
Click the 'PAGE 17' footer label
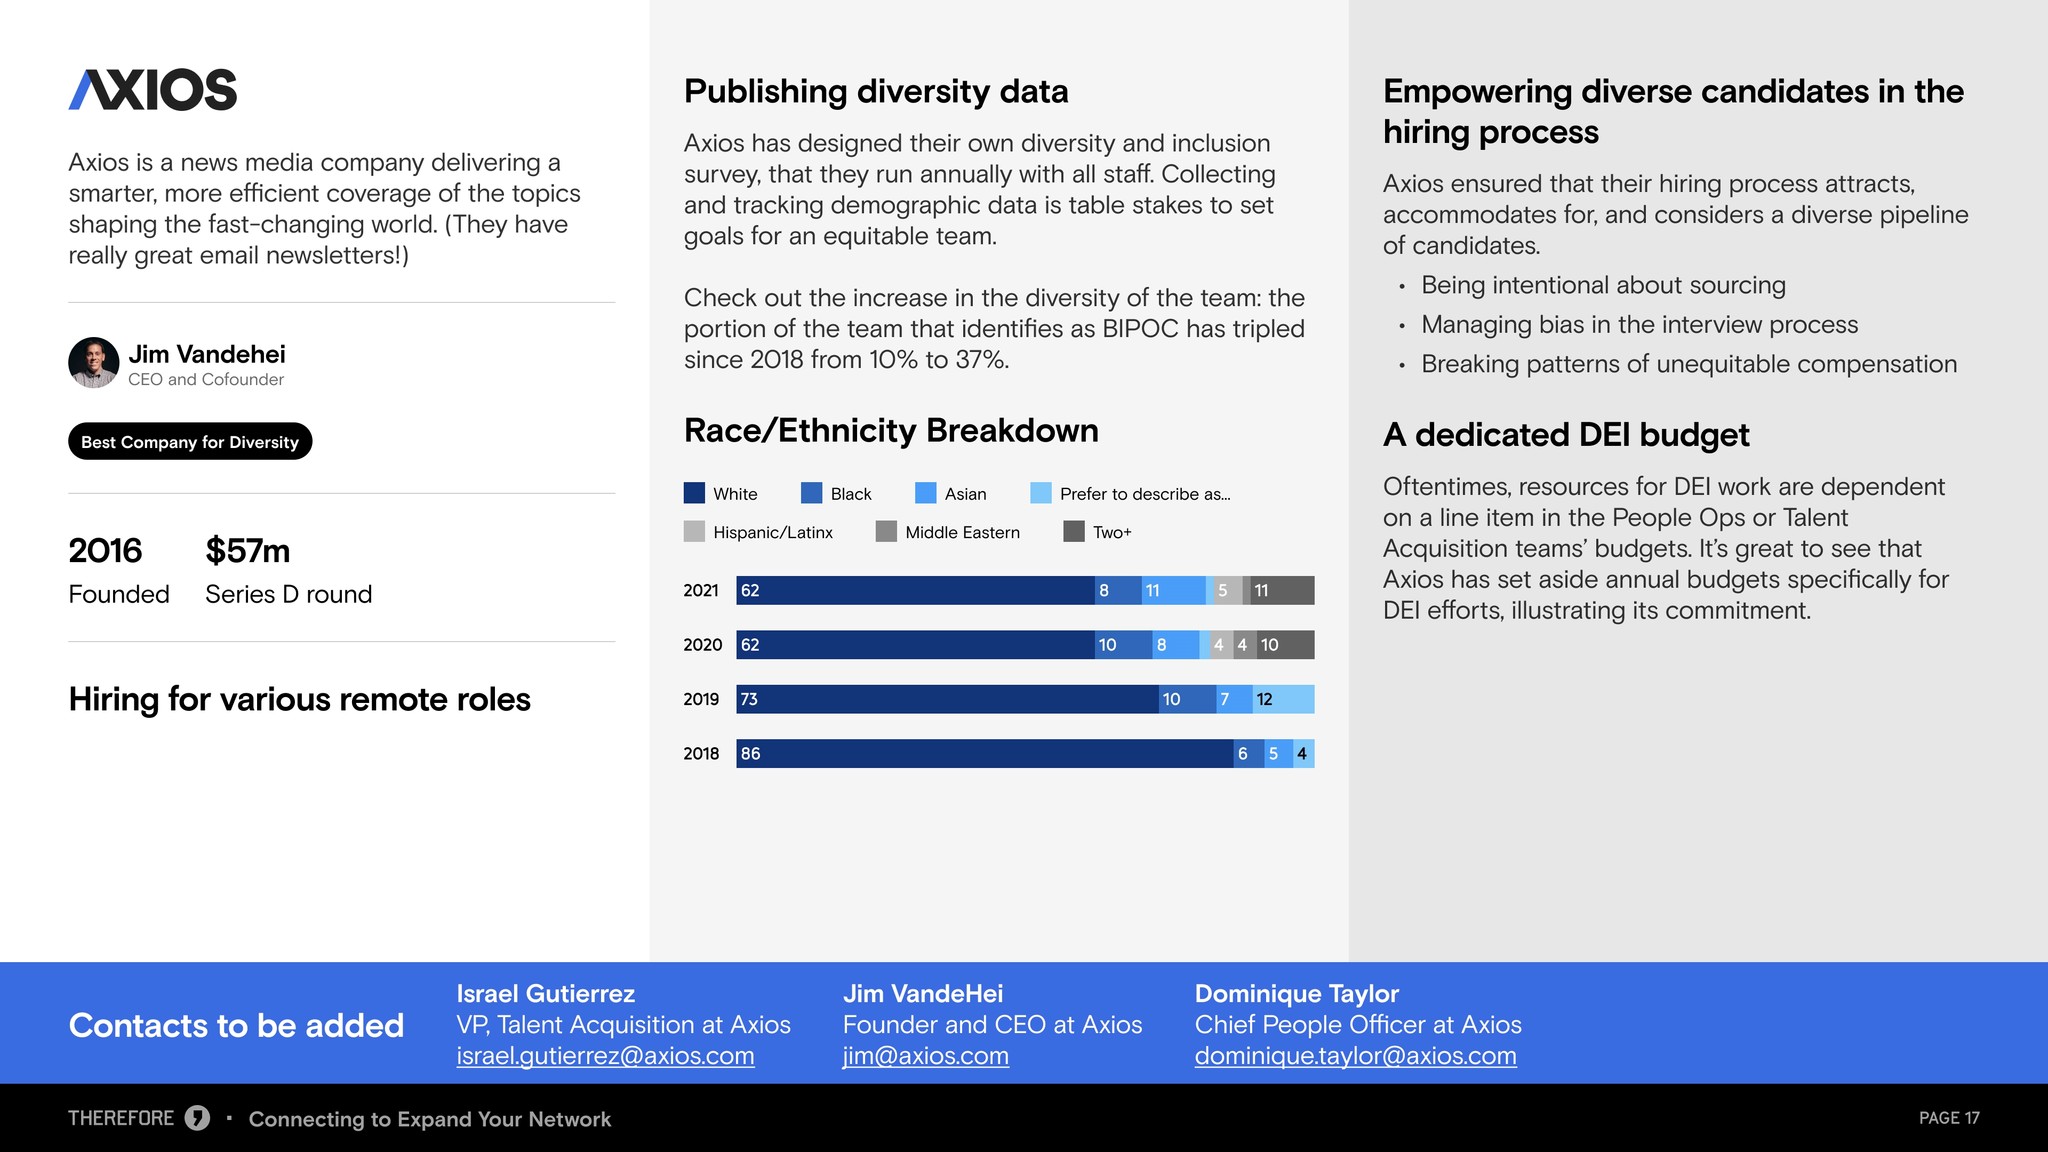click(x=1949, y=1118)
